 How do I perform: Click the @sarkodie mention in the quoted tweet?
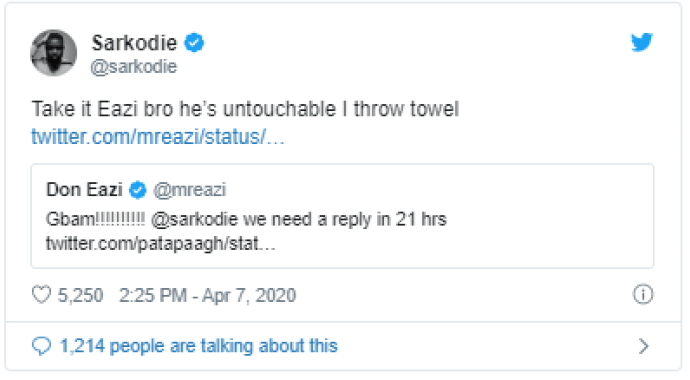click(195, 219)
